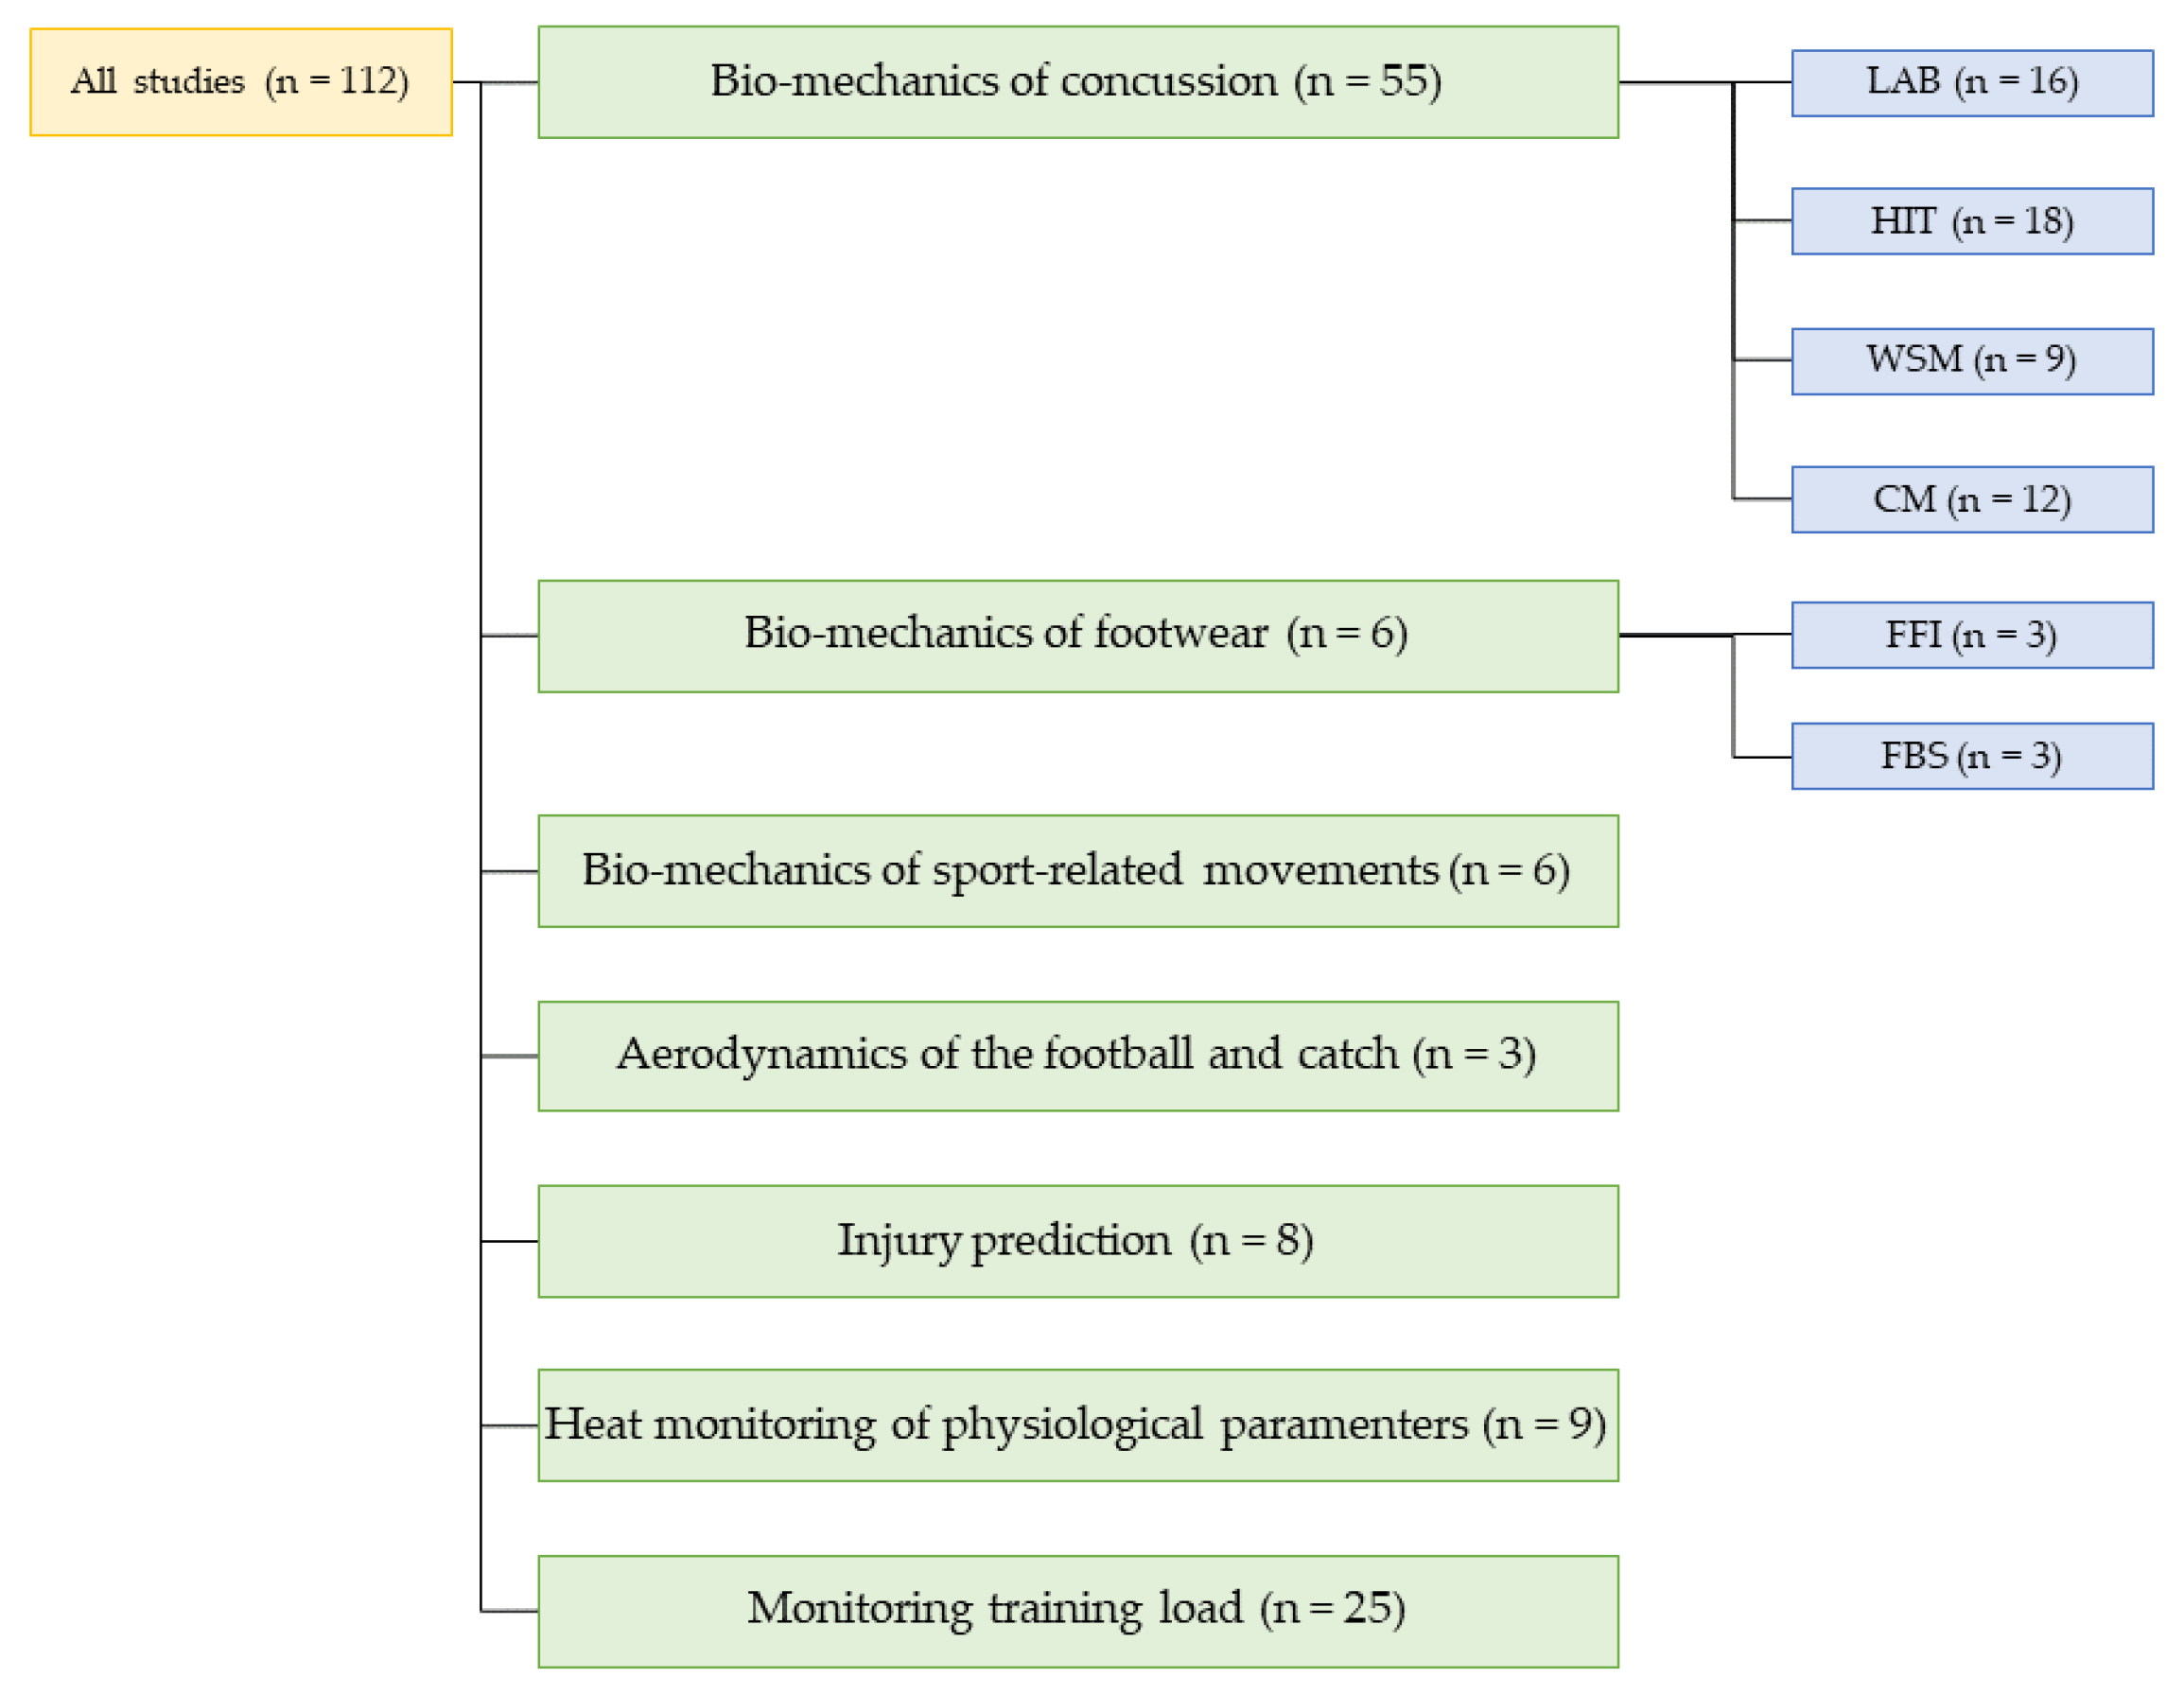This screenshot has width=2184, height=1695.
Task: Click the Aerodynamics of the football box
Action: coord(1077,1056)
